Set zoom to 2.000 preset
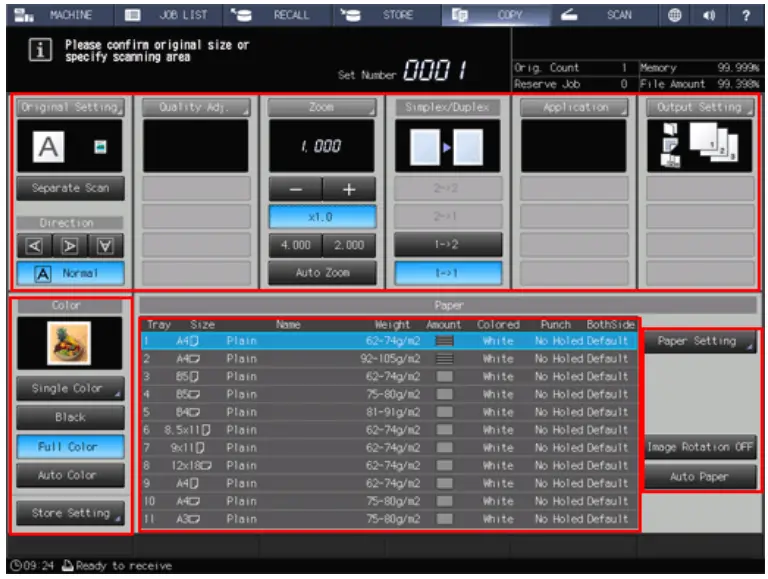The height and width of the screenshot is (579, 768). pos(349,245)
